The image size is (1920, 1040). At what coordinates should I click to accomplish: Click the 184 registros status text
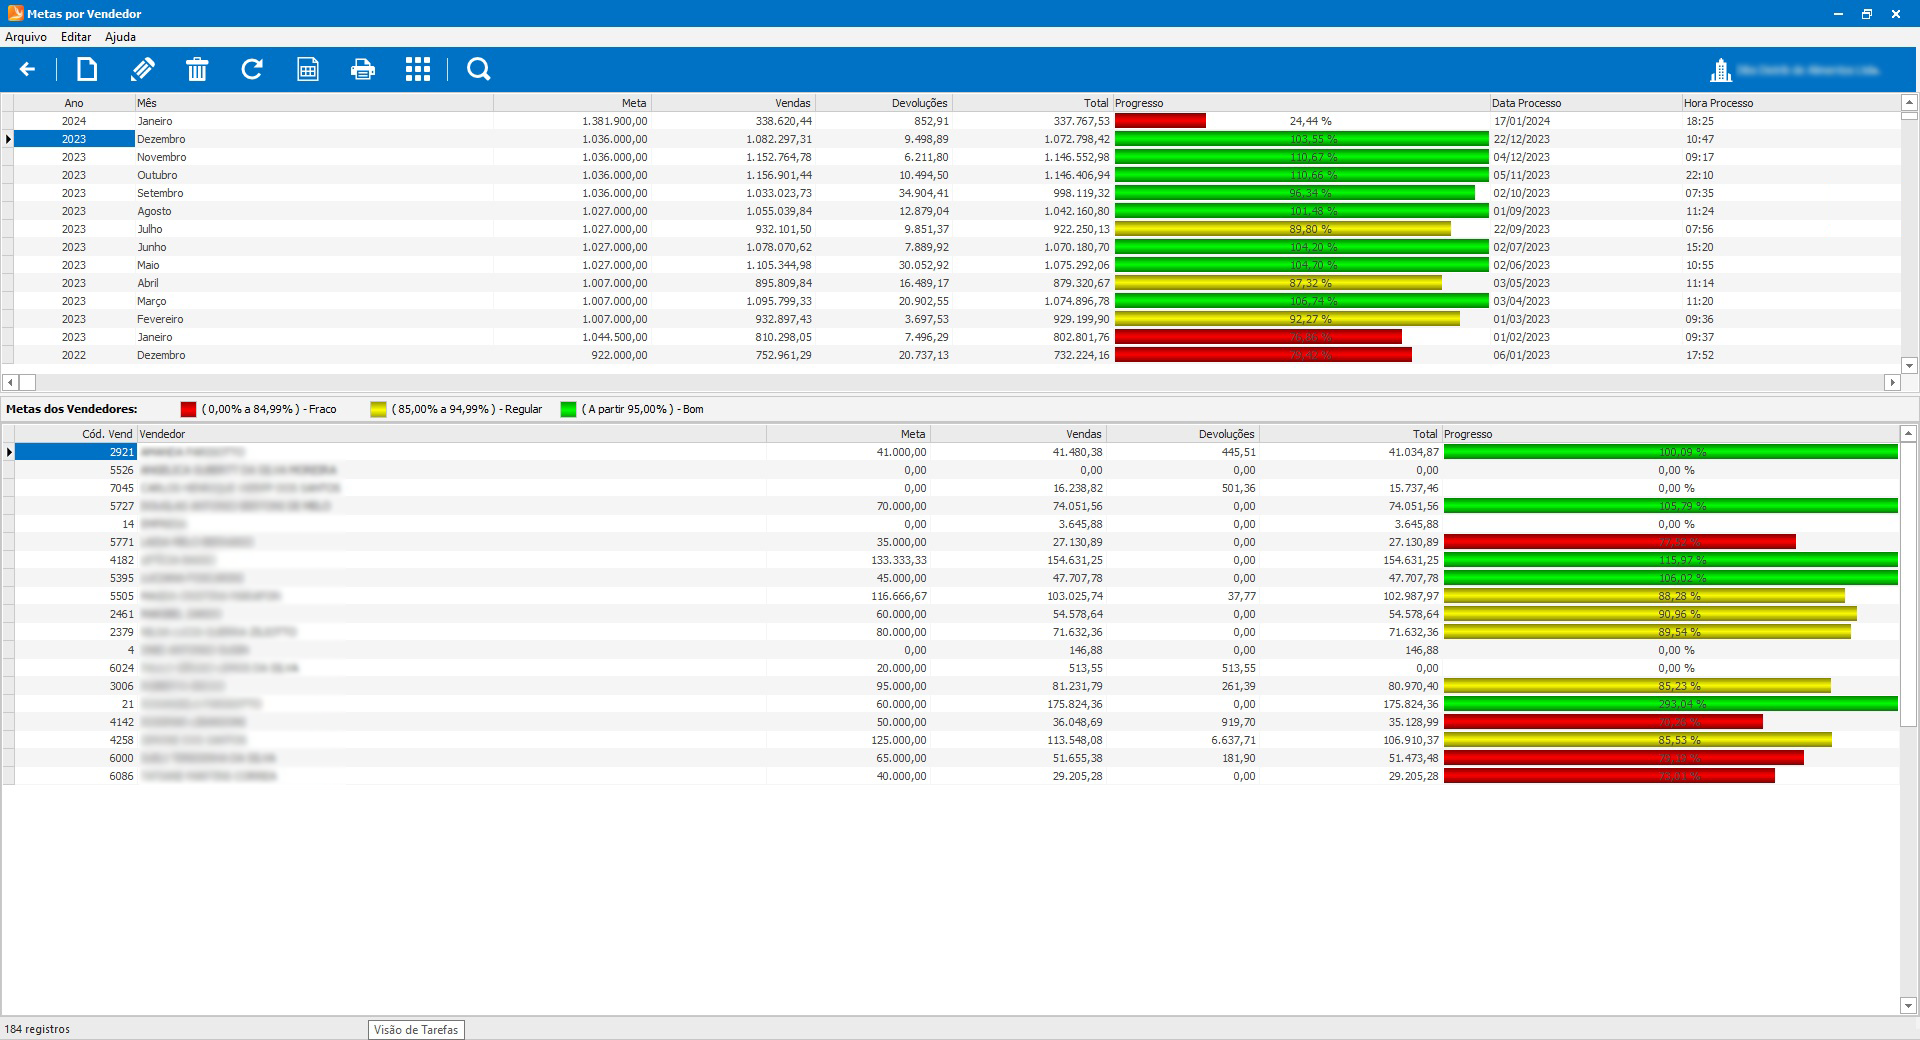point(38,1029)
